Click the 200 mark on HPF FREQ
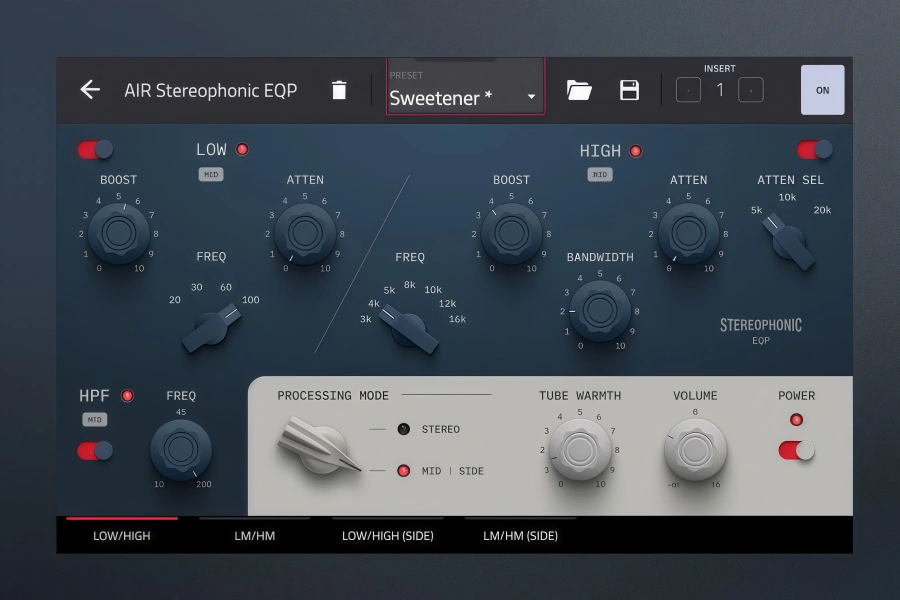900x600 pixels. click(203, 484)
